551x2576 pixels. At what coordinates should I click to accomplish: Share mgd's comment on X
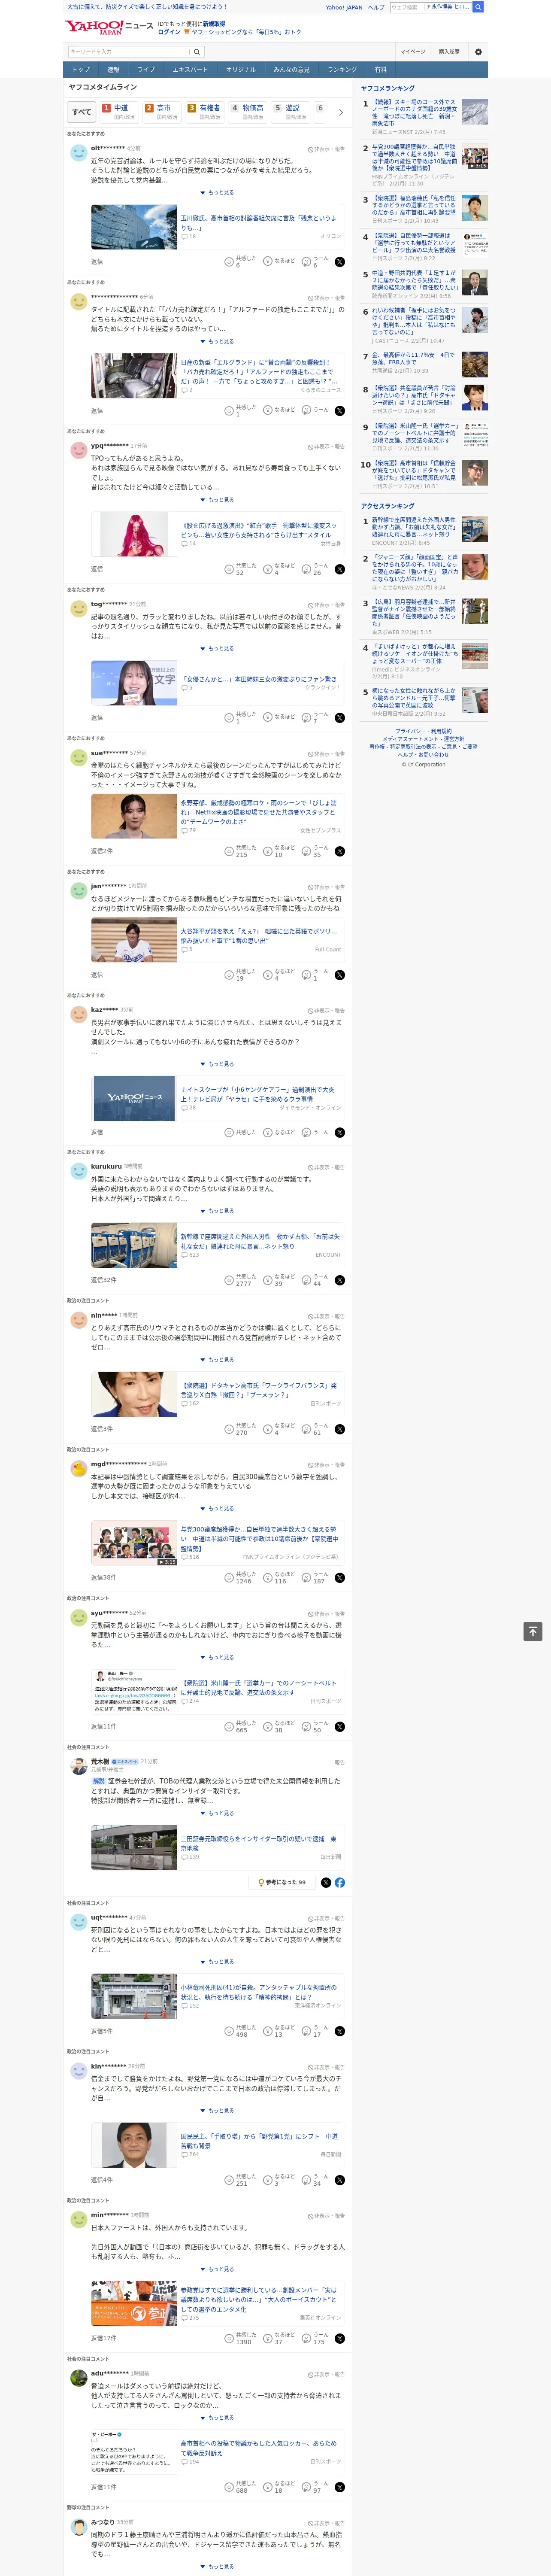tap(340, 1578)
